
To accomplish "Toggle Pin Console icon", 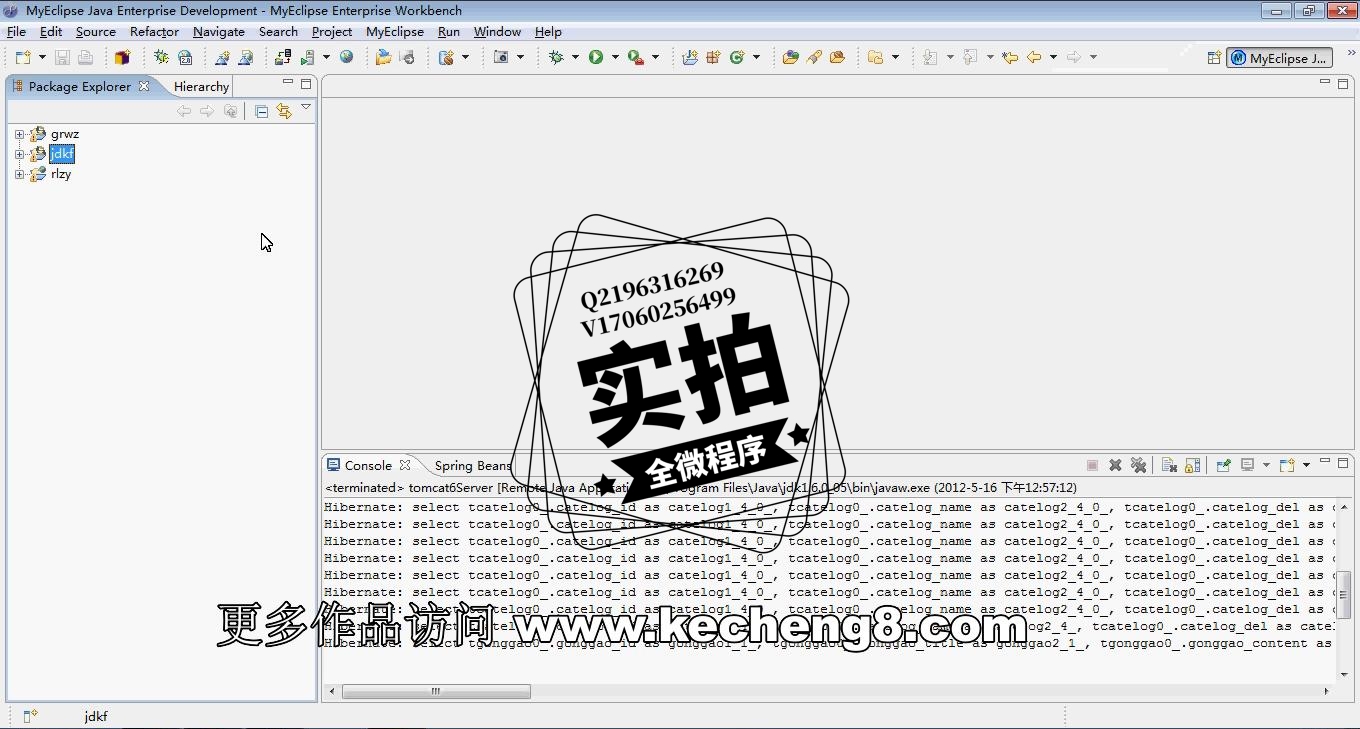I will (1223, 465).
